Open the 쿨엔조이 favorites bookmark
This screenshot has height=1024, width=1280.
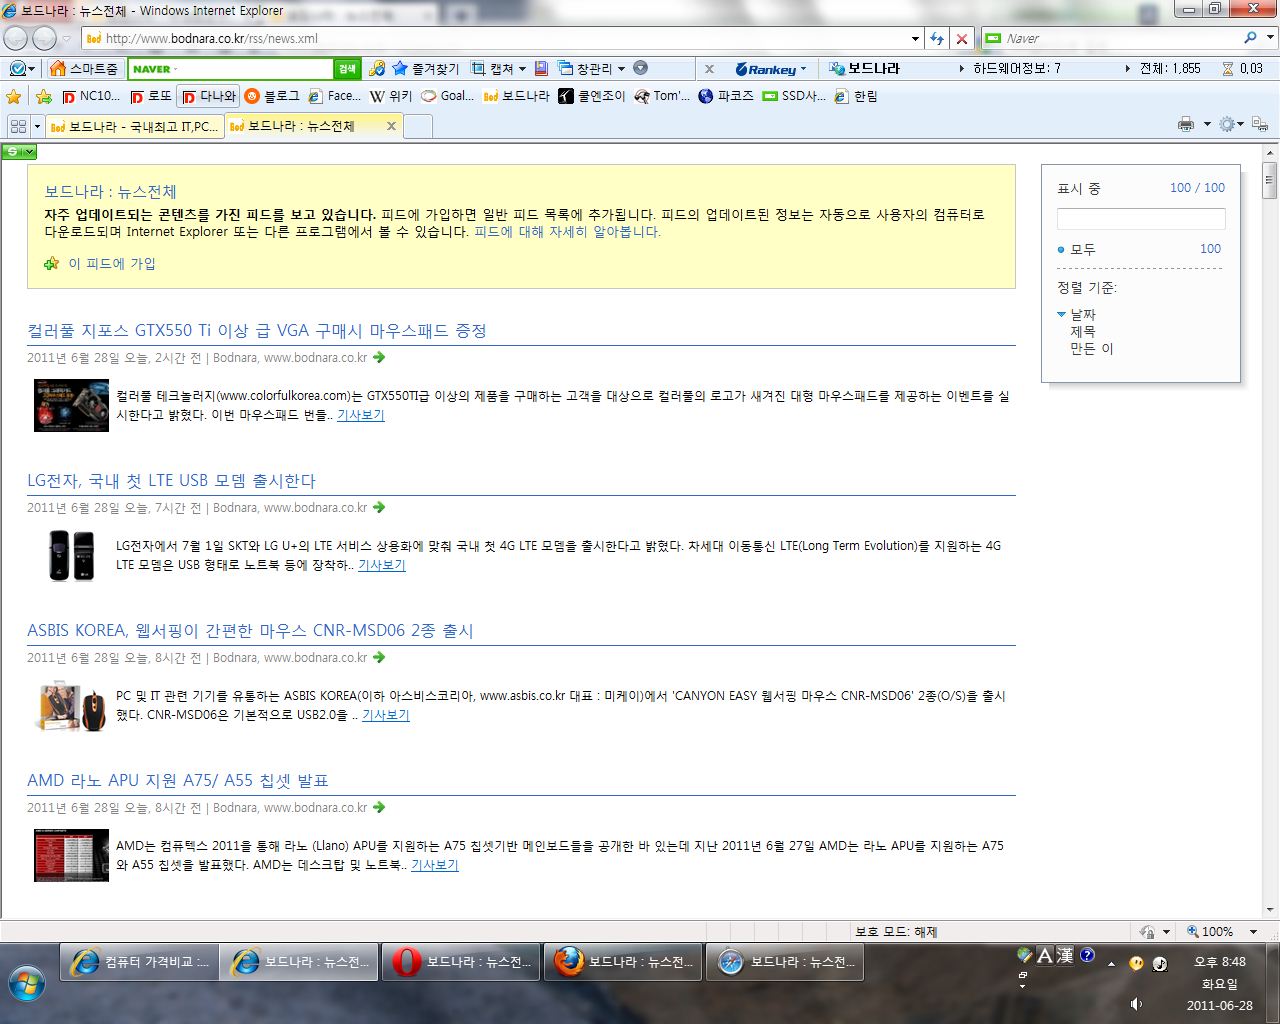[592, 97]
